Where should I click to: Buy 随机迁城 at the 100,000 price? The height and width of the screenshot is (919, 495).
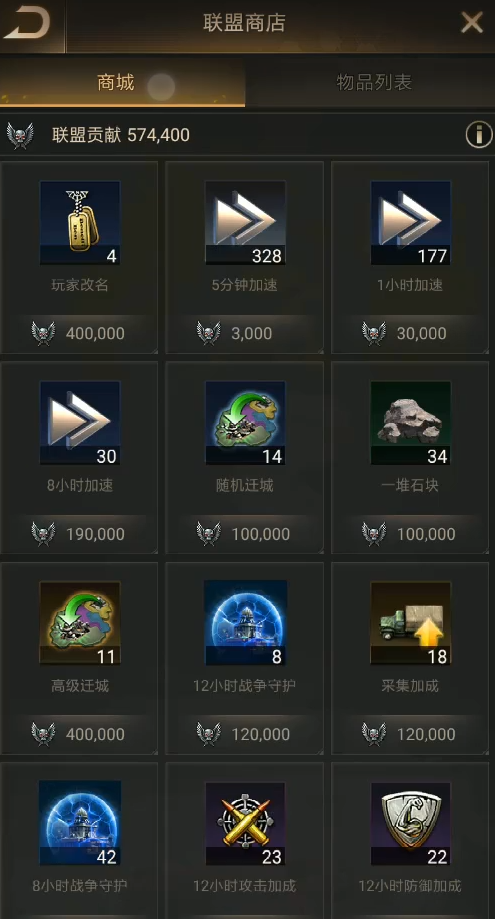244,534
